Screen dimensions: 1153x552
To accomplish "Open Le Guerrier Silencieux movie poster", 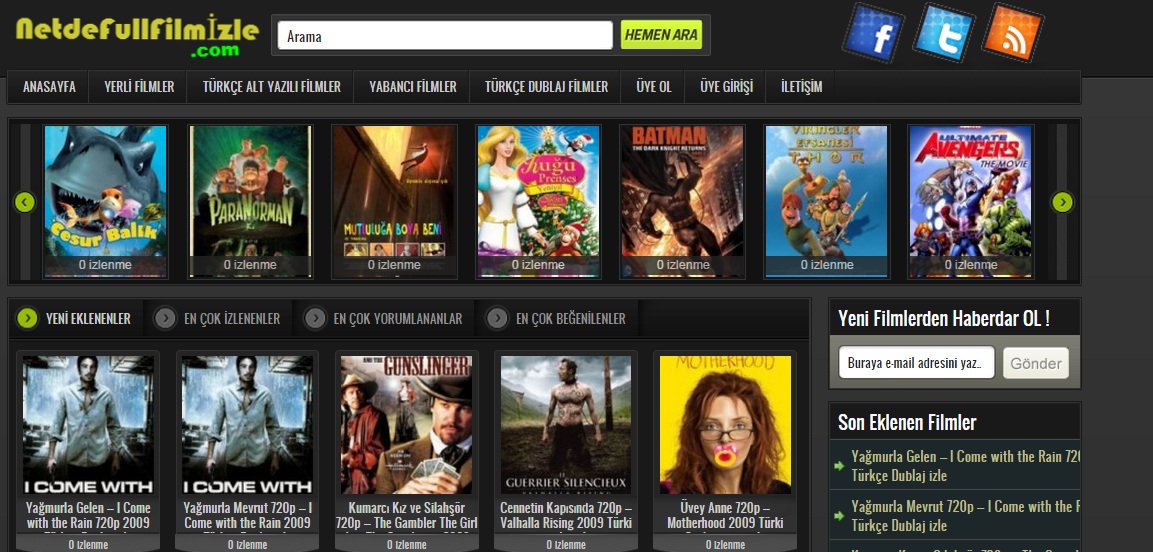I will point(565,425).
